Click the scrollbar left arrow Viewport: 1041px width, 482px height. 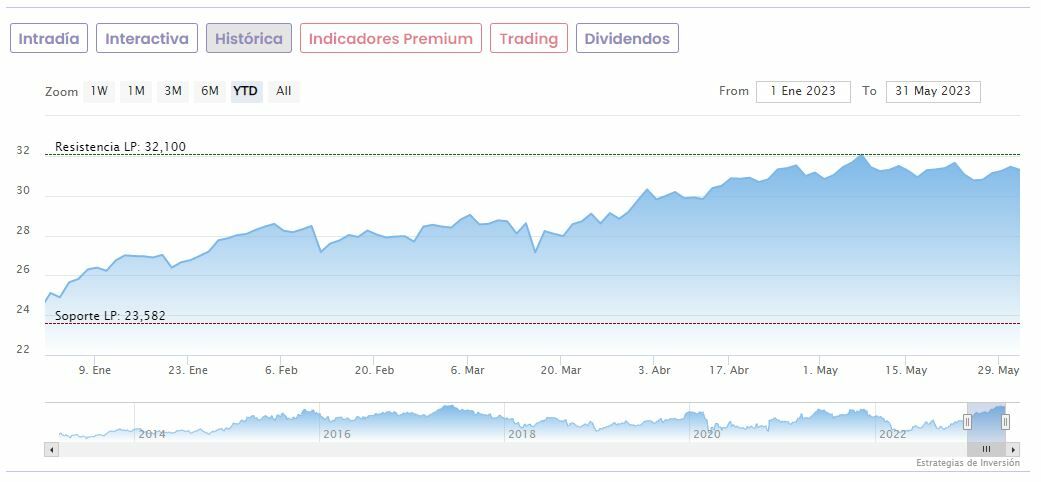51,450
